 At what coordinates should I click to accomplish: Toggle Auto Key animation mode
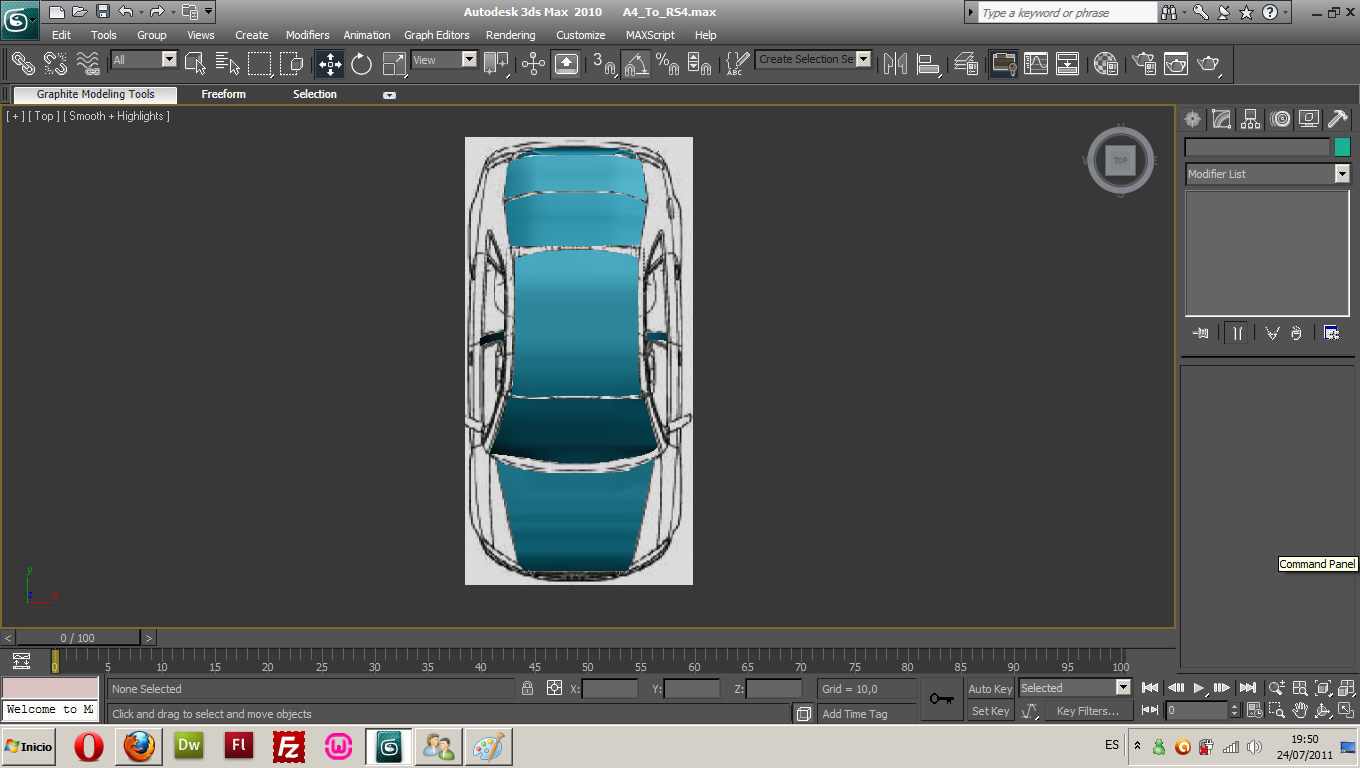(990, 689)
